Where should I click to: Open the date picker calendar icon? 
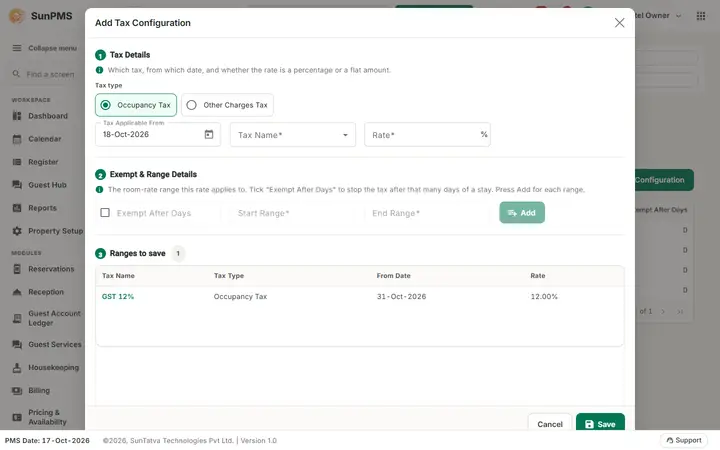point(209,134)
